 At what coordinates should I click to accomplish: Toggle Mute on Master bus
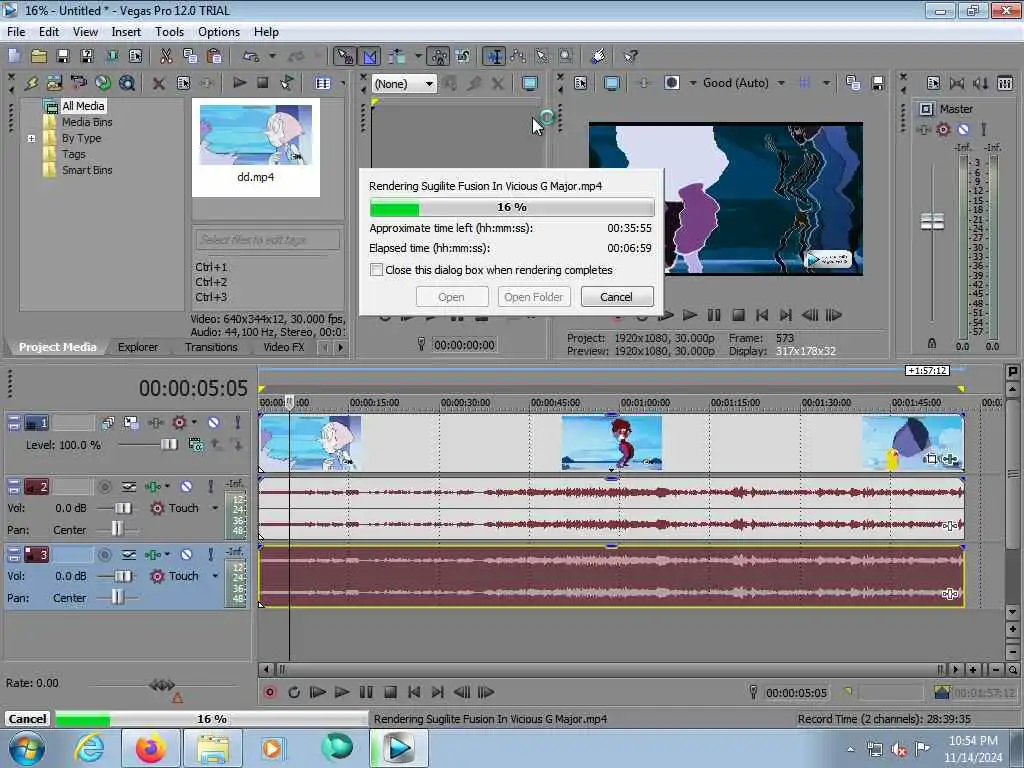tap(963, 129)
